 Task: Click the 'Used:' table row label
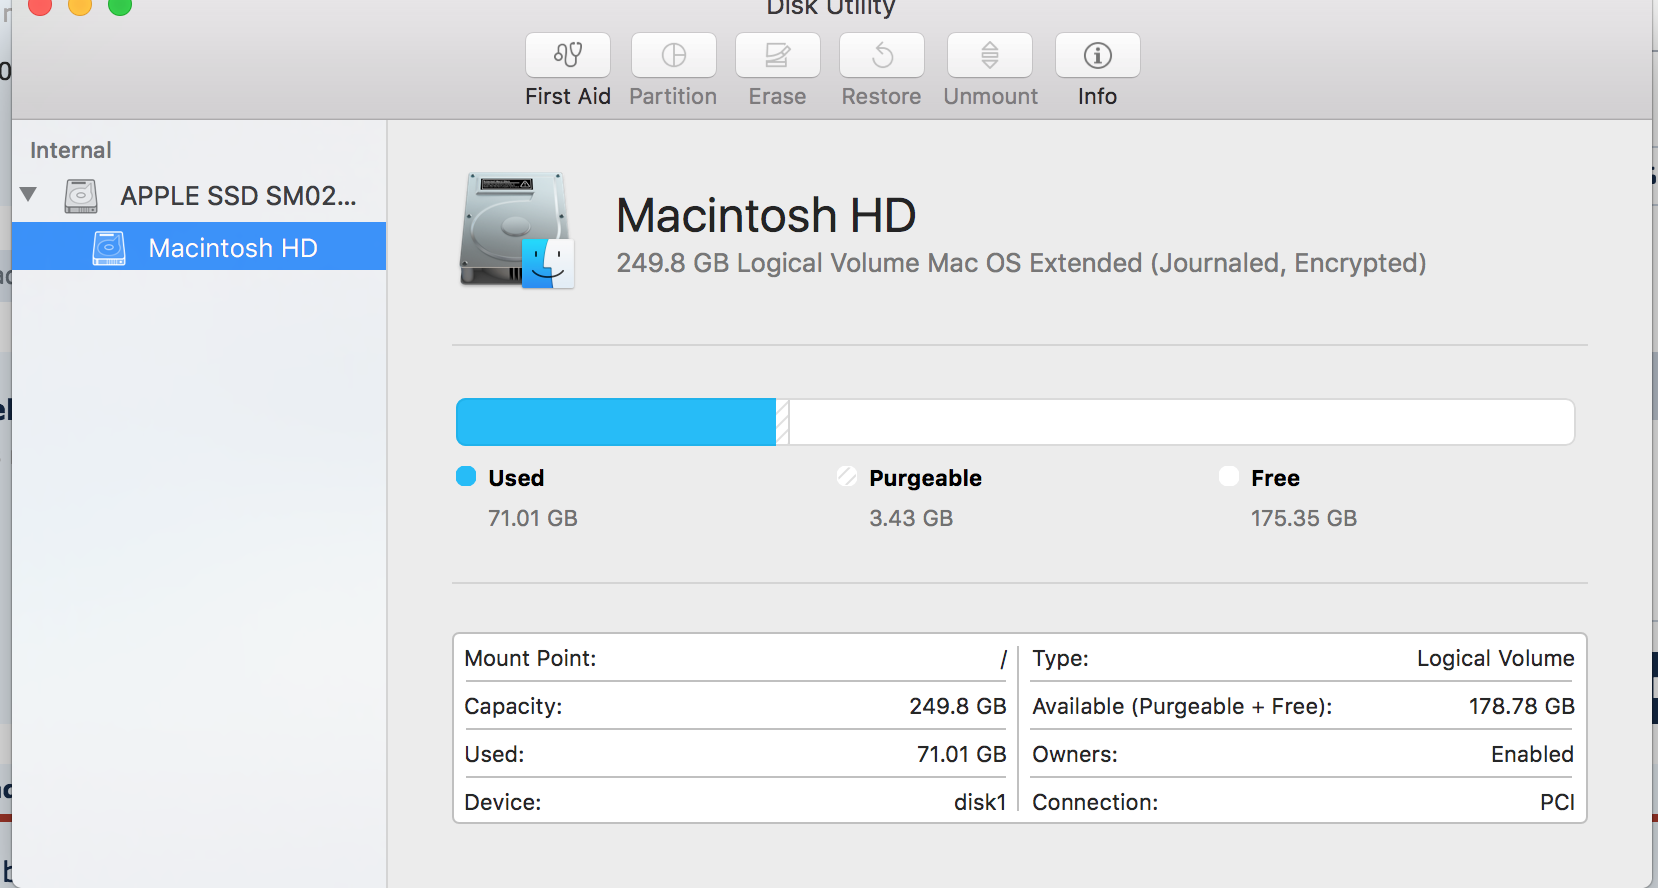coord(494,754)
